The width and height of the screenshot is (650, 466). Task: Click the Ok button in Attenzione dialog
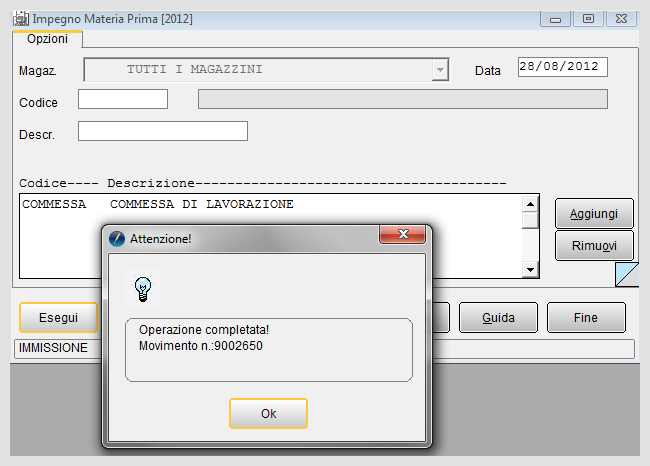268,413
